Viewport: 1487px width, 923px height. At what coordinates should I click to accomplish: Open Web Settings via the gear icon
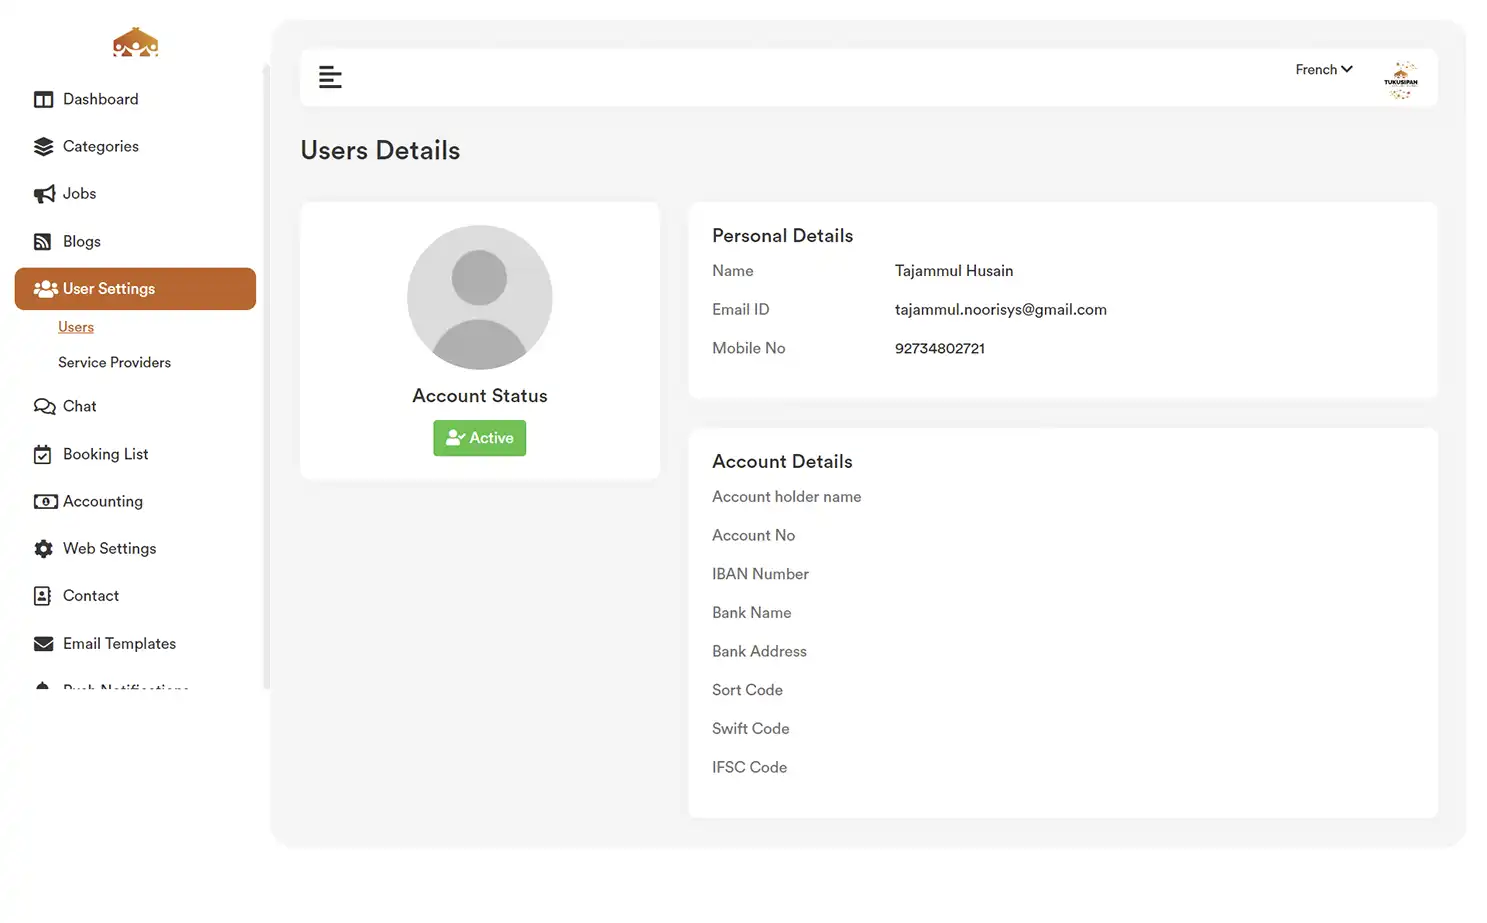44,548
